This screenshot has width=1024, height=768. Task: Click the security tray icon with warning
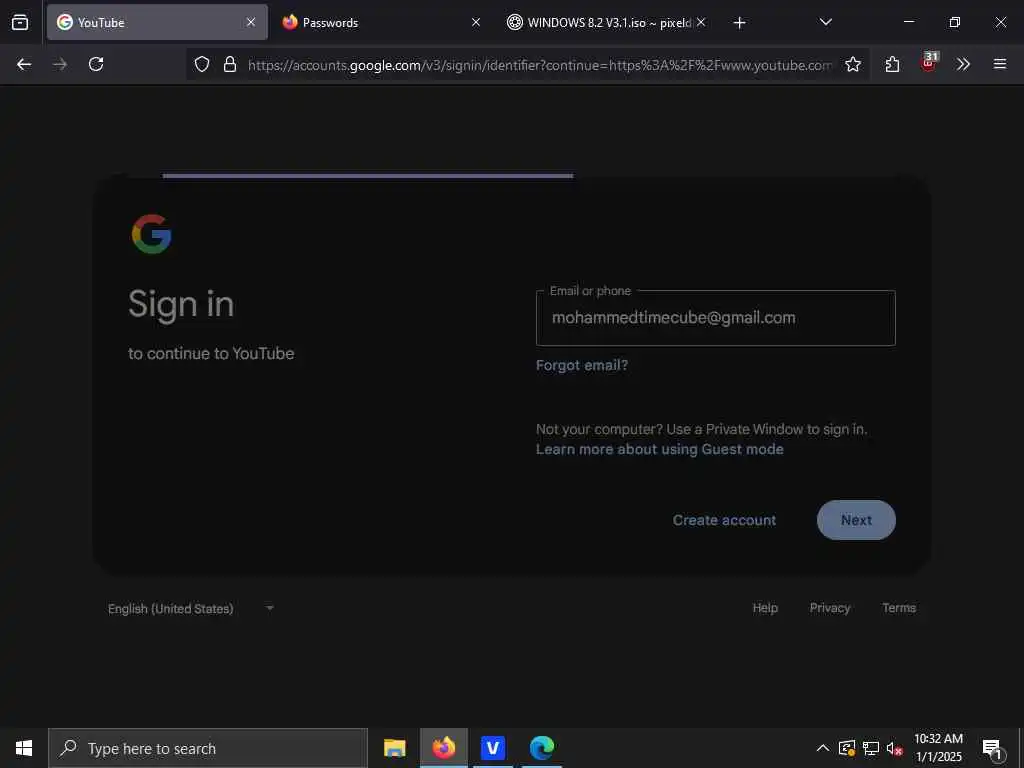846,748
